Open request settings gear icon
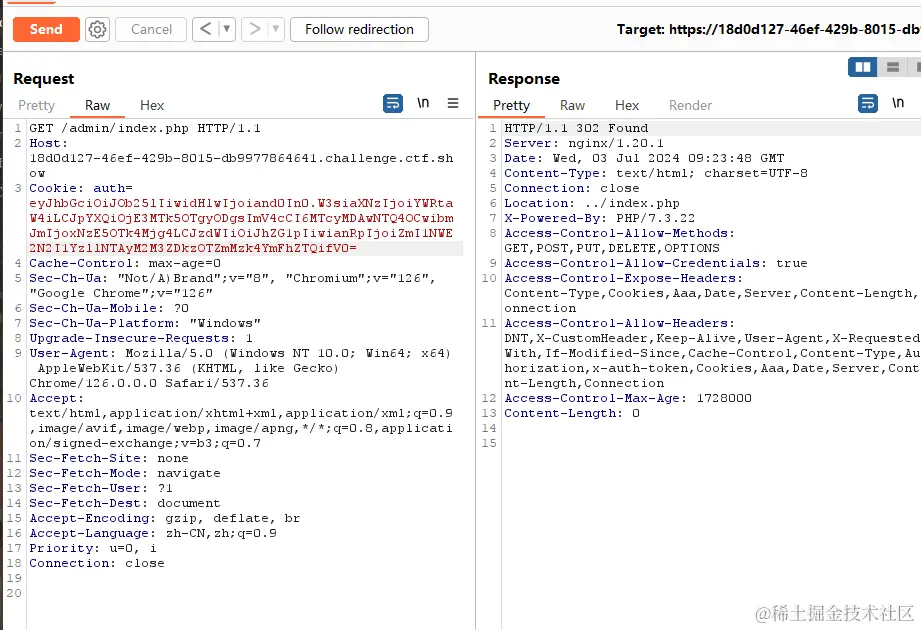The width and height of the screenshot is (921, 630). coord(98,29)
